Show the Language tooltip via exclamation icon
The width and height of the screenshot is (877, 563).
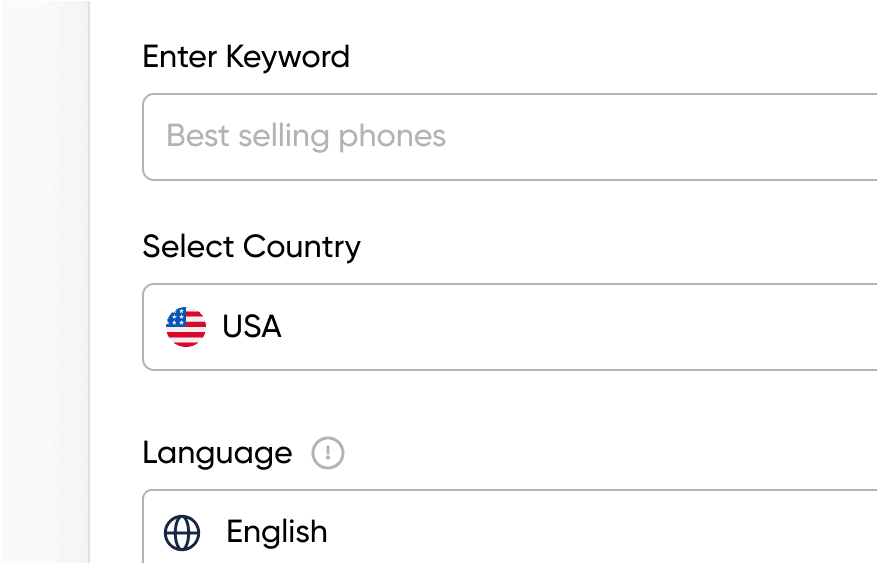point(328,454)
